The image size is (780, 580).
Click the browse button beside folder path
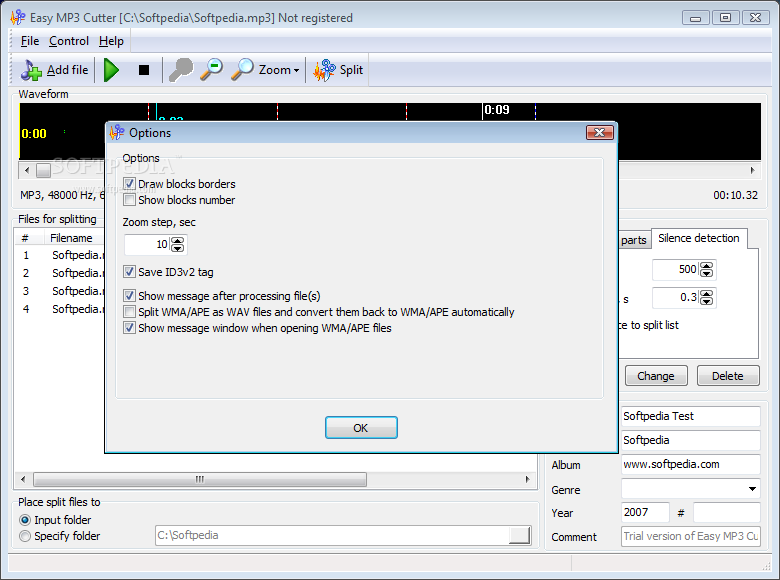(519, 535)
